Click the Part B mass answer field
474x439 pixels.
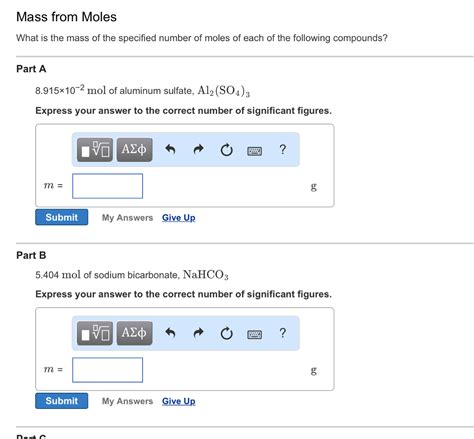click(x=108, y=370)
